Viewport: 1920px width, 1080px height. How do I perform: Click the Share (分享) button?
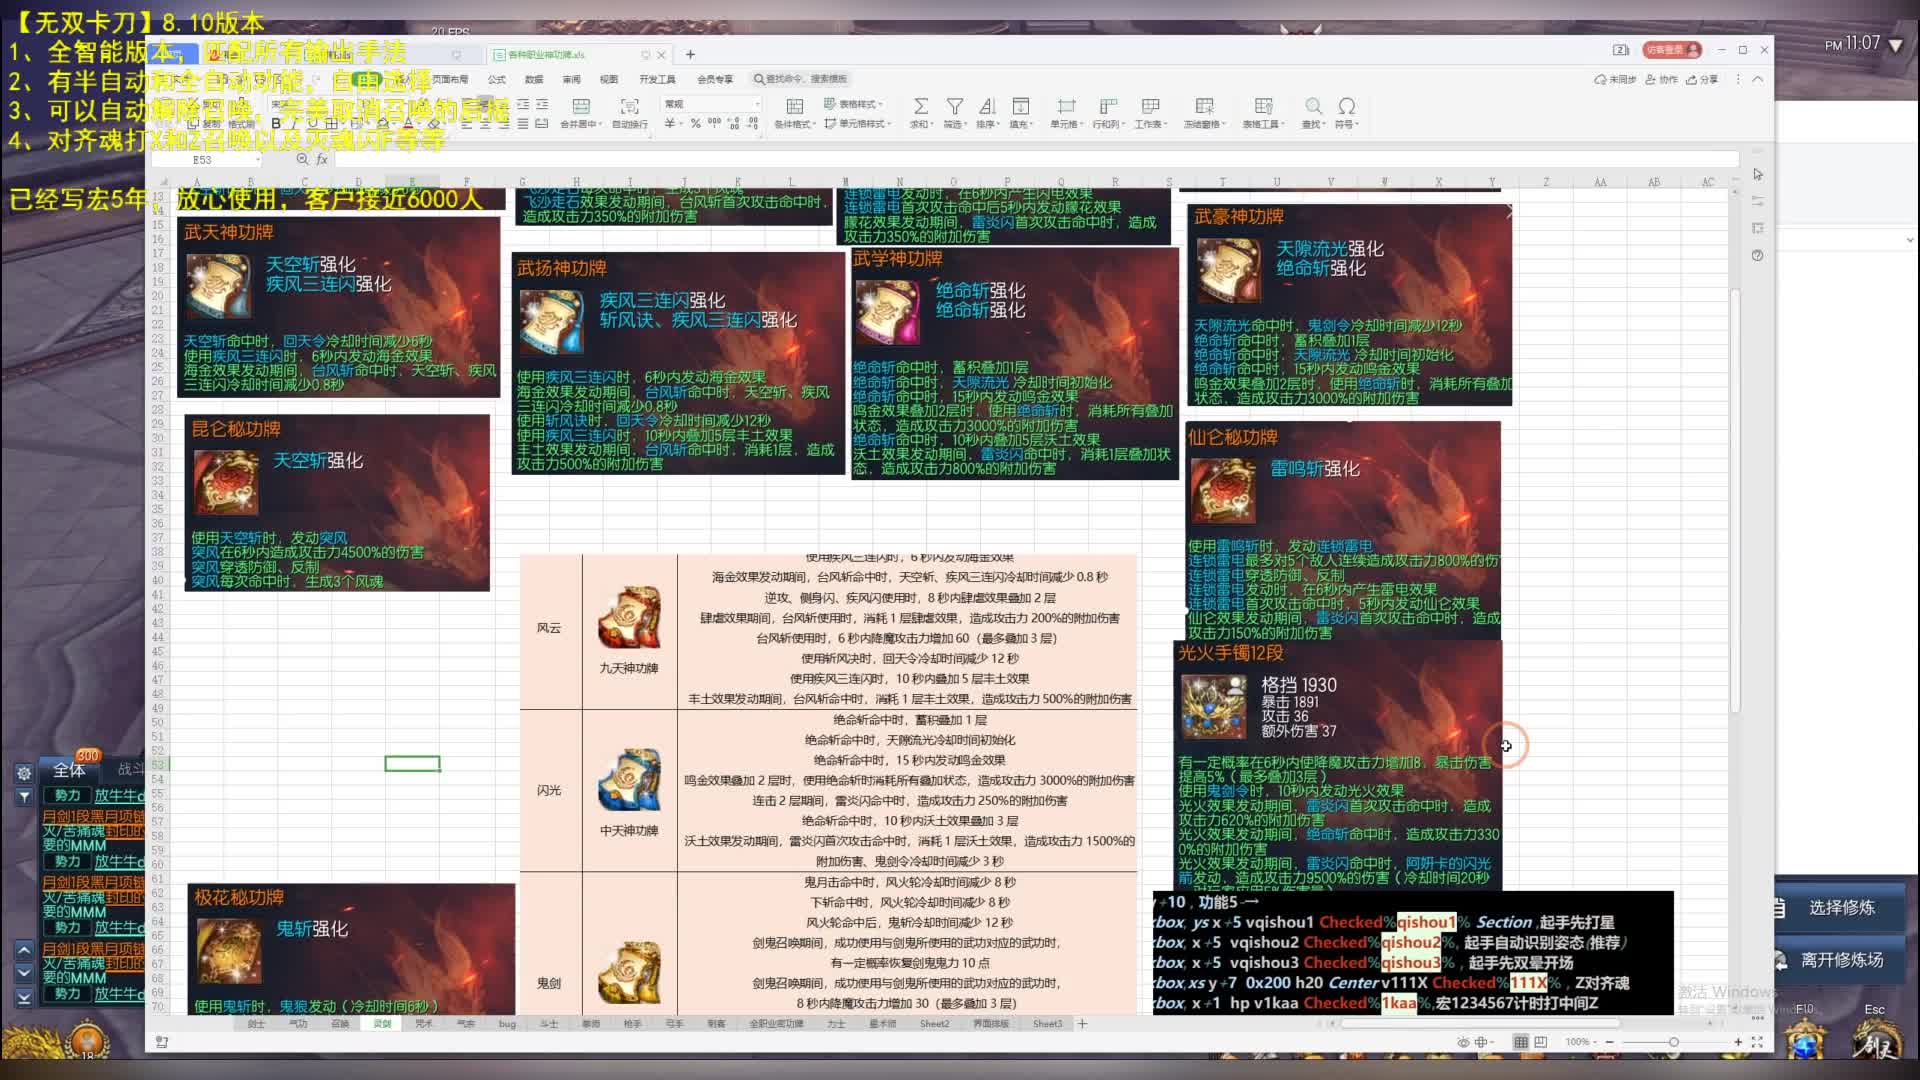(1702, 79)
